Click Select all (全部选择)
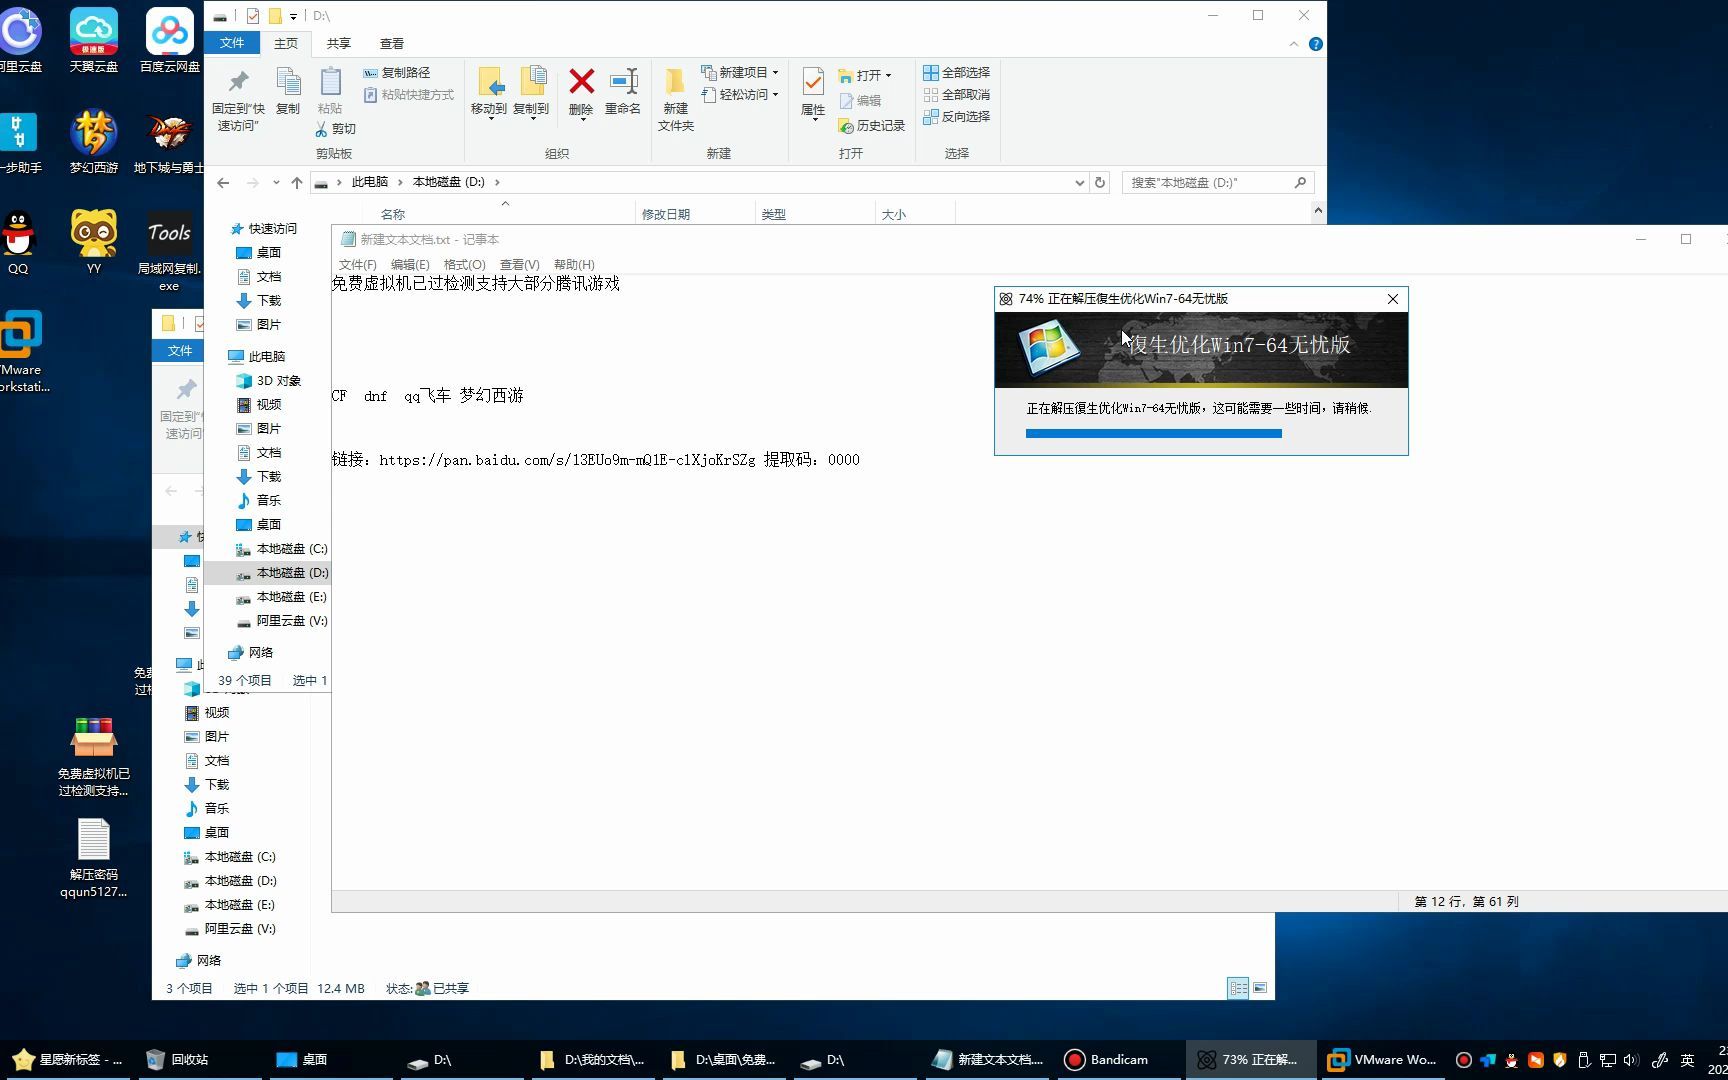 click(x=957, y=72)
